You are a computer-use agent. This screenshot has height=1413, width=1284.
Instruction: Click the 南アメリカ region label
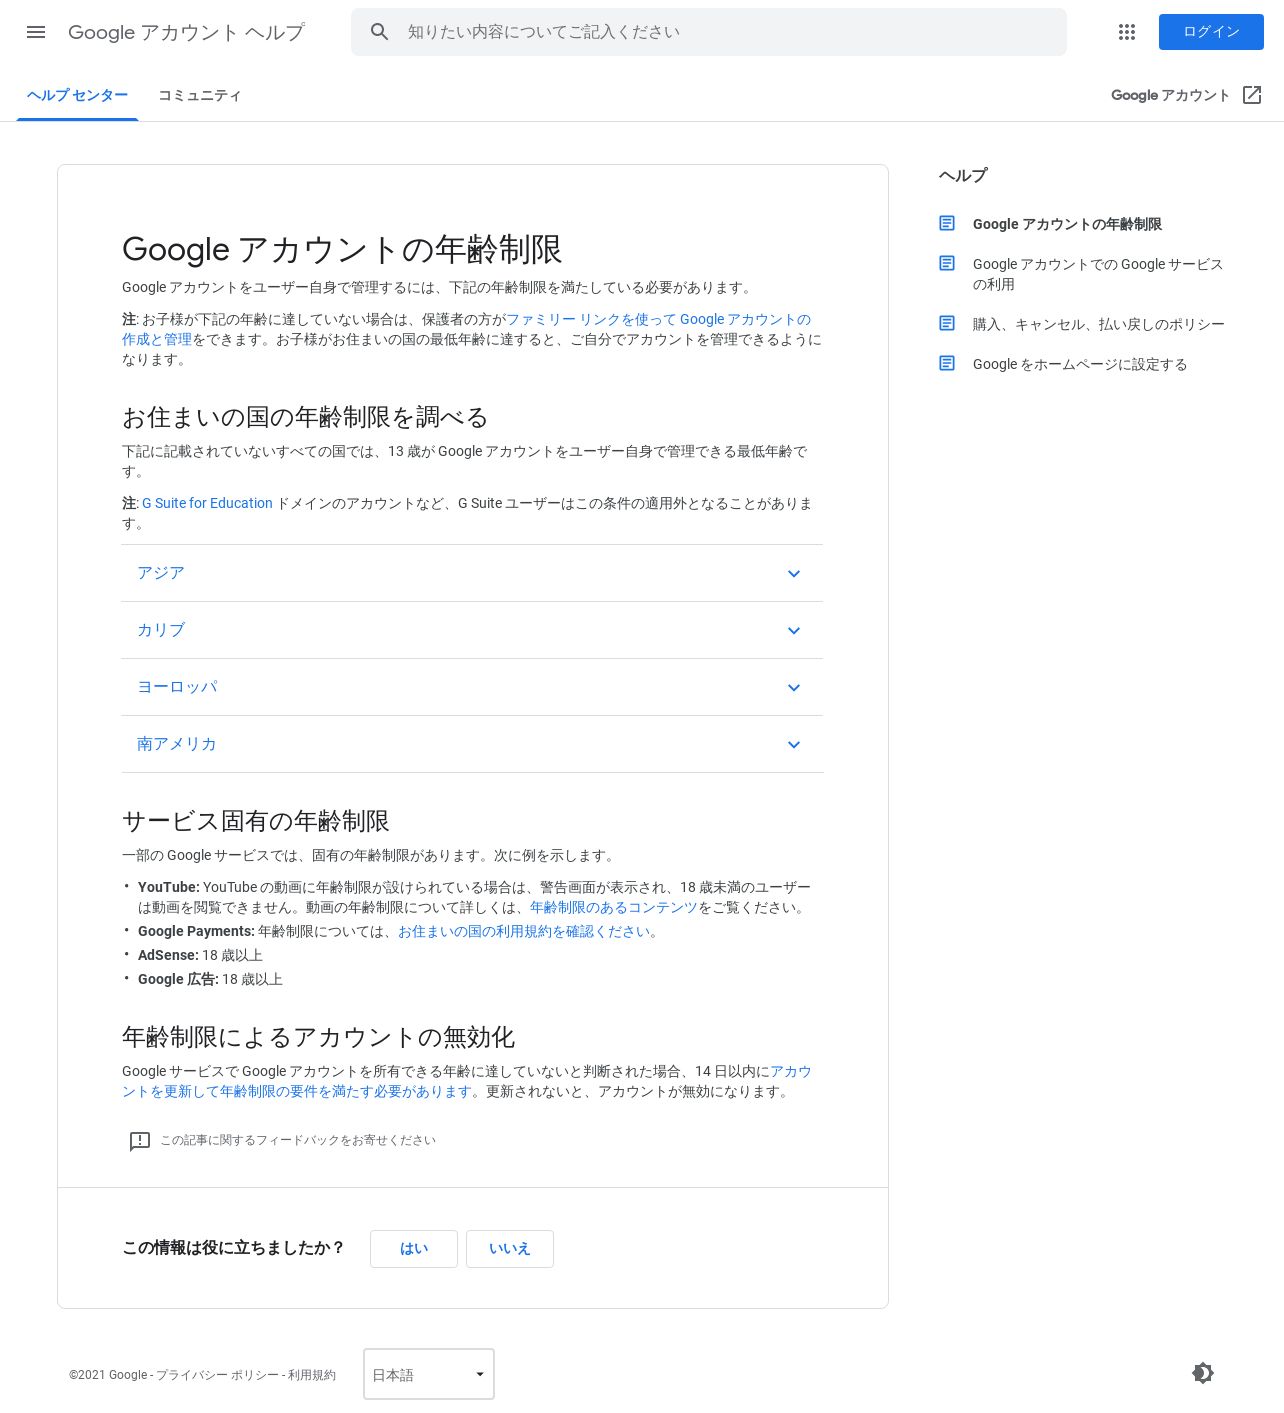[177, 744]
